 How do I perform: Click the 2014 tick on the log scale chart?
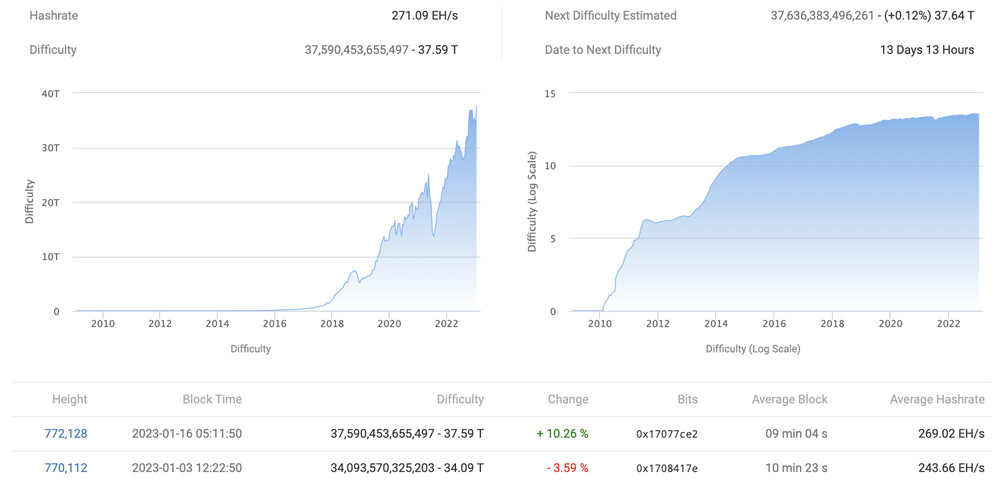[717, 324]
